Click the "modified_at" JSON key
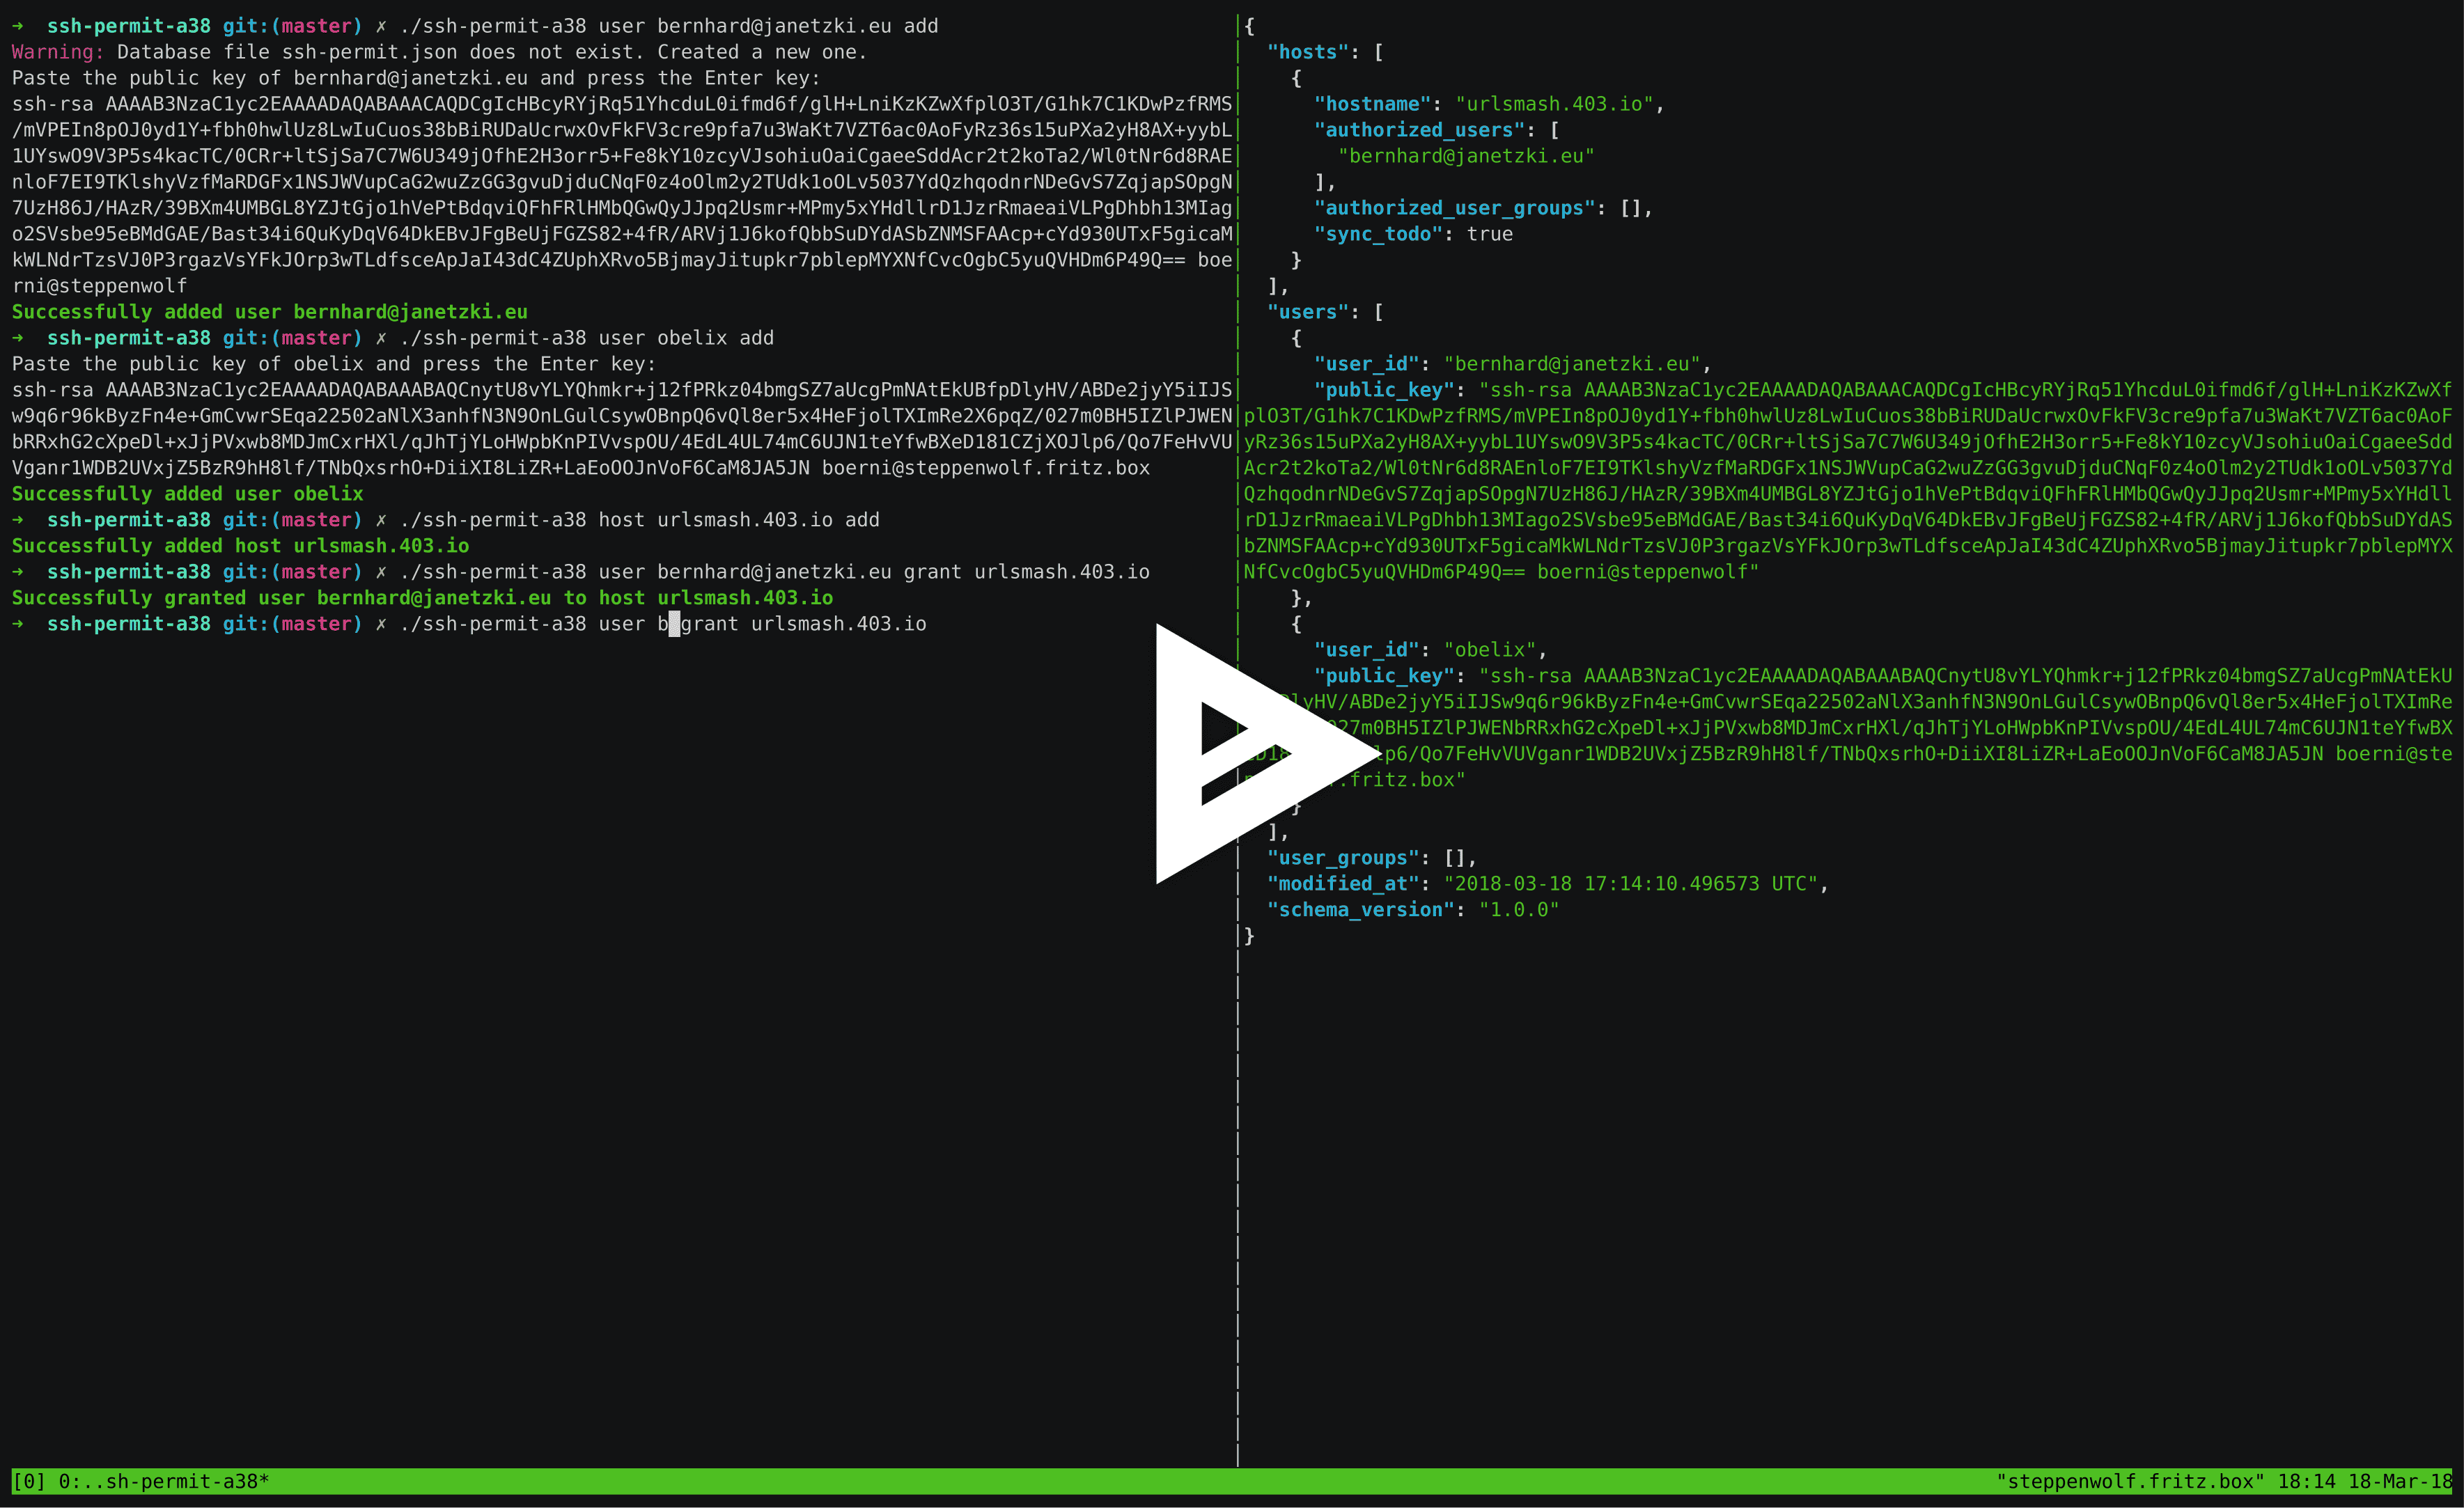Image resolution: width=2464 pixels, height=1508 pixels. pyautogui.click(x=1343, y=884)
